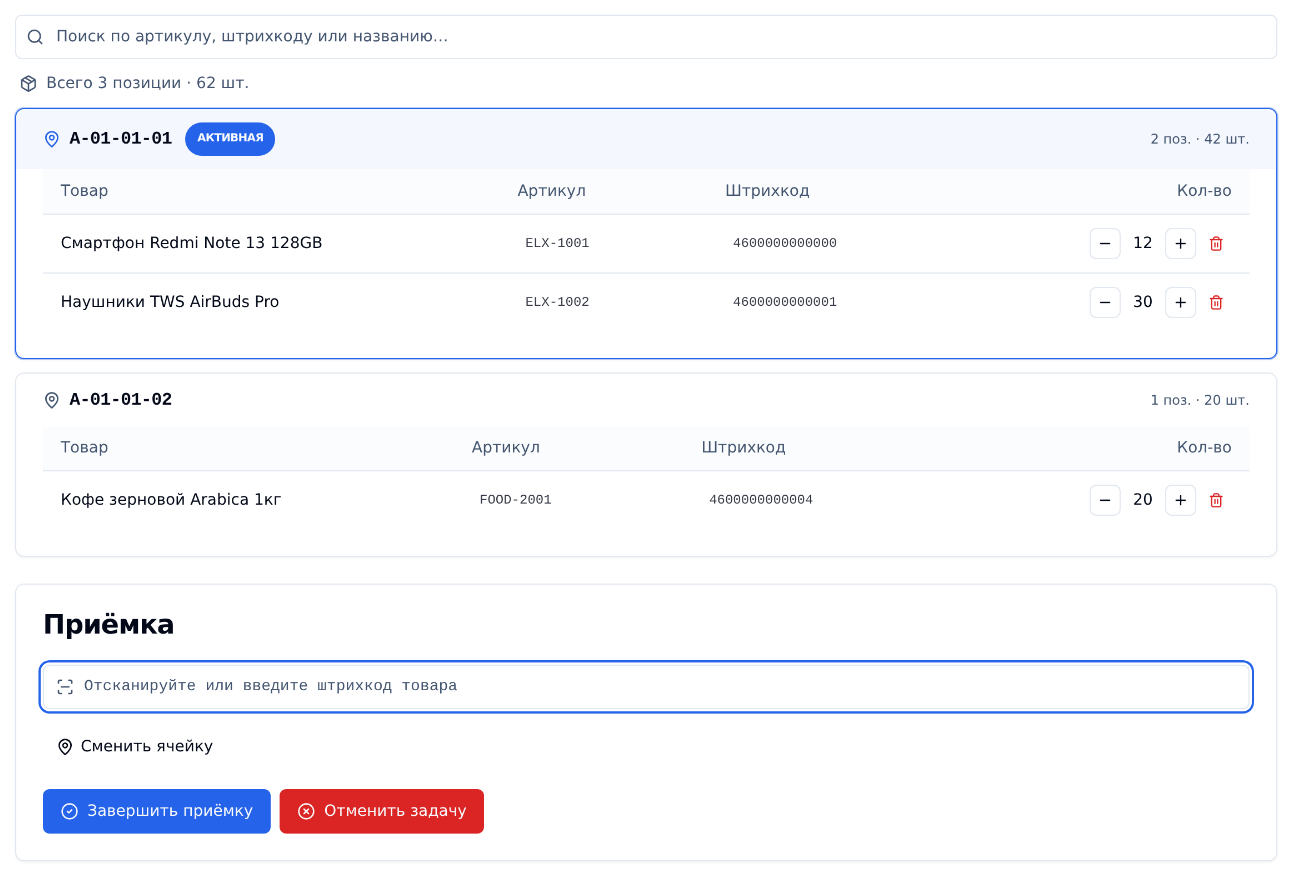Click the quantity value 30
The image size is (1292, 878).
[1143, 302]
